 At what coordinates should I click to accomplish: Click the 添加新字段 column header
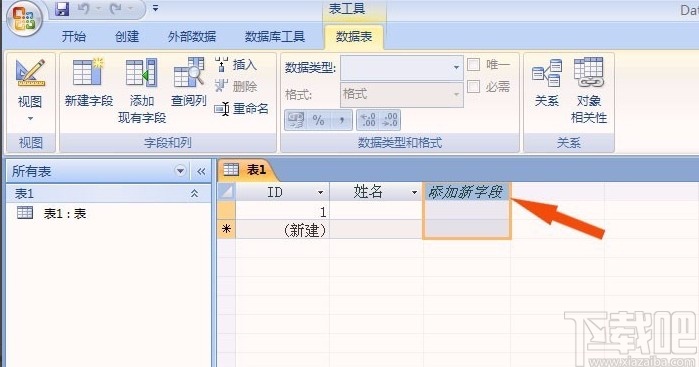coord(466,192)
